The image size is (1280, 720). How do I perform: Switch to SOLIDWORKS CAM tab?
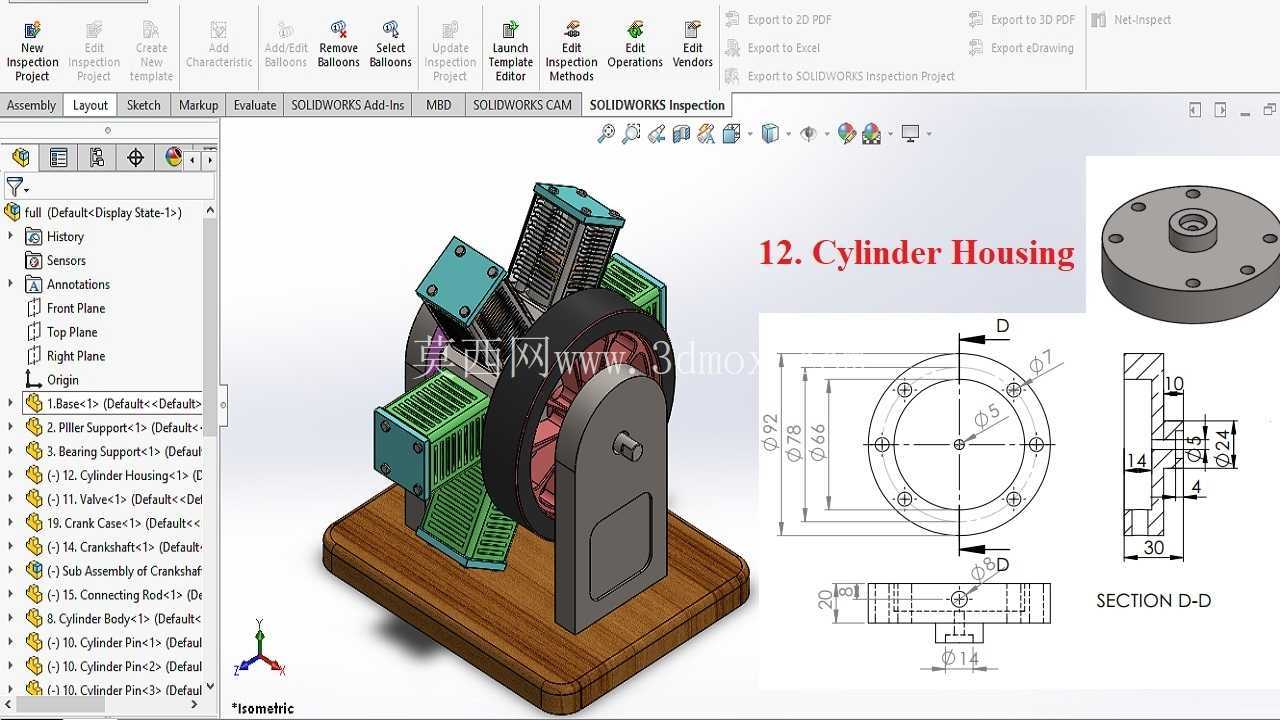[x=522, y=105]
